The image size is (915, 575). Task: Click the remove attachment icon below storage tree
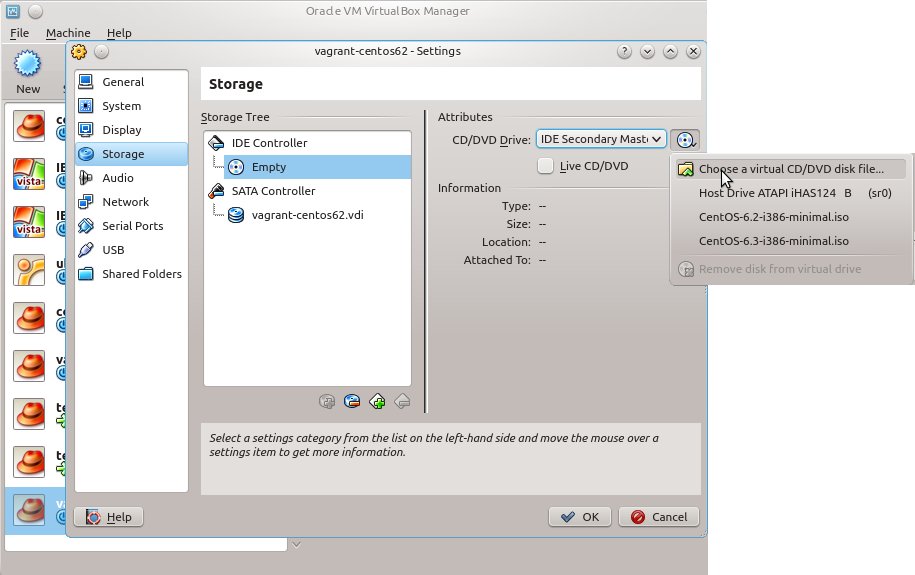coord(352,402)
